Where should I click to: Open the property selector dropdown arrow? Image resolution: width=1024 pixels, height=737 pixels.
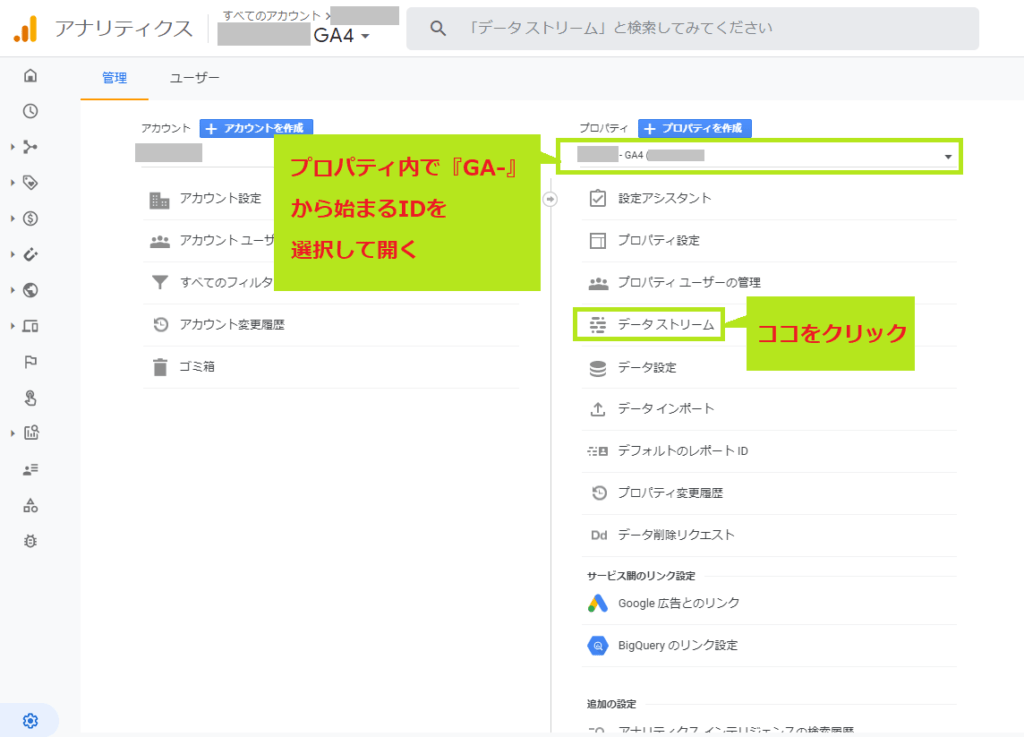[948, 157]
